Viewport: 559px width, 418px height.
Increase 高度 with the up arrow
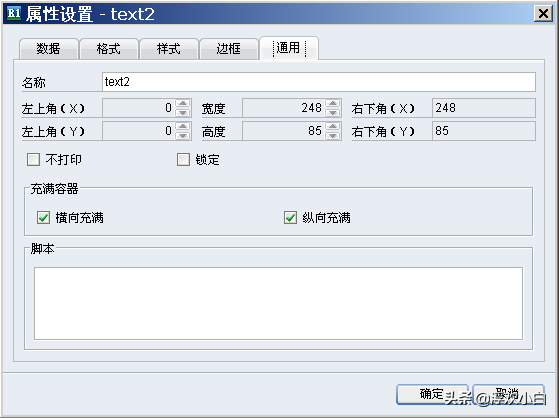click(333, 127)
